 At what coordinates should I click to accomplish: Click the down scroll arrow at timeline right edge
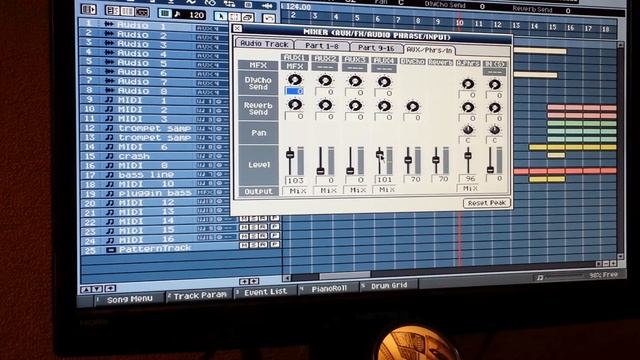pos(620,257)
